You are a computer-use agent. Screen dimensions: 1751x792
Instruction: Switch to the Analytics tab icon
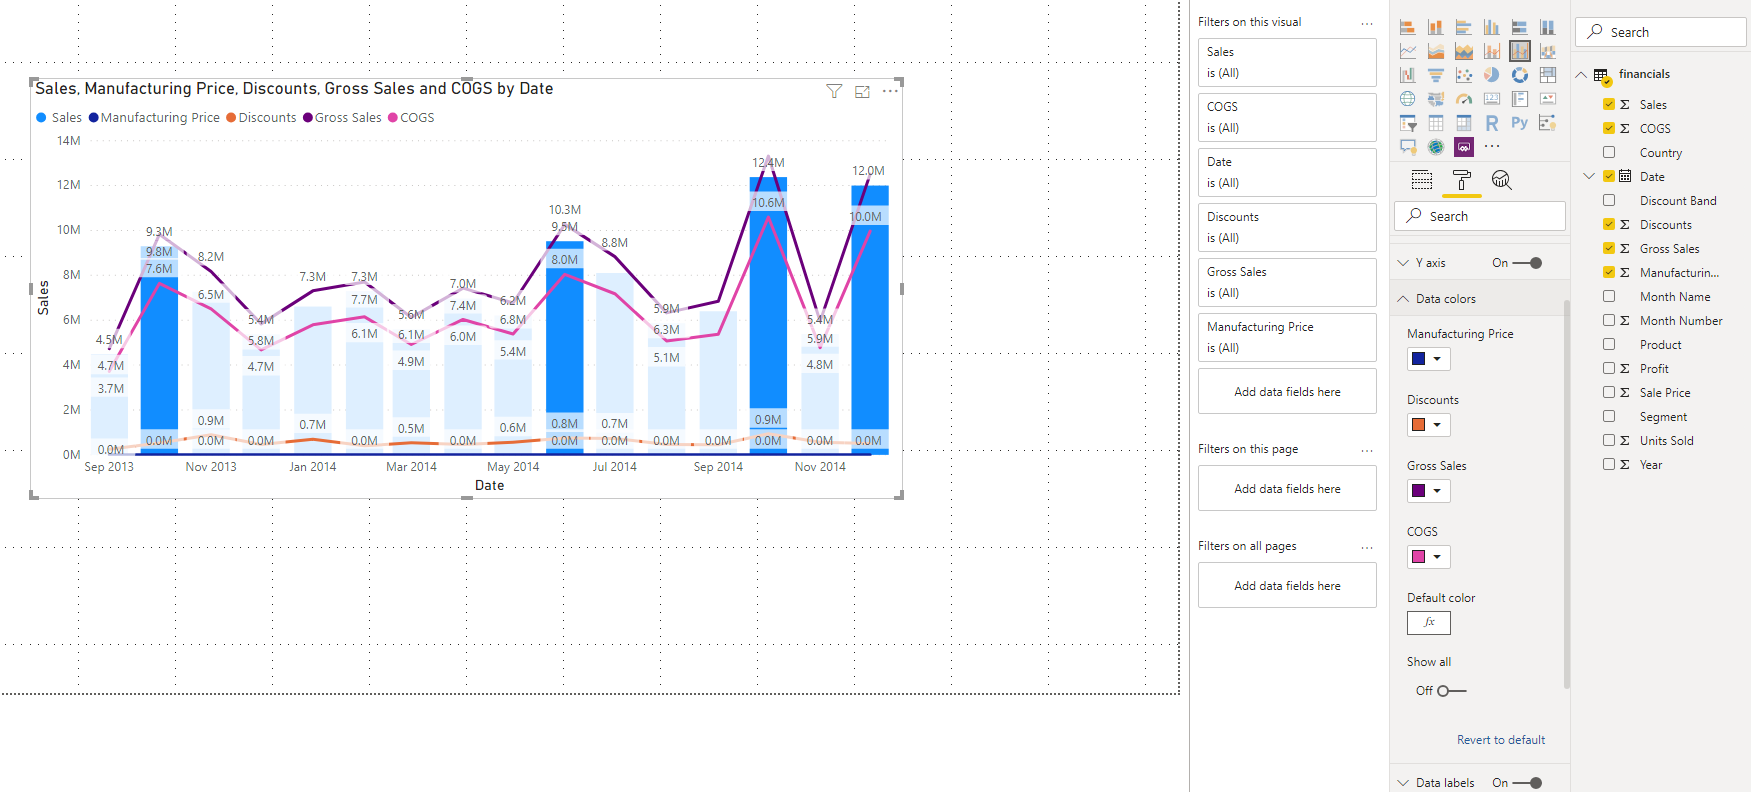1501,180
